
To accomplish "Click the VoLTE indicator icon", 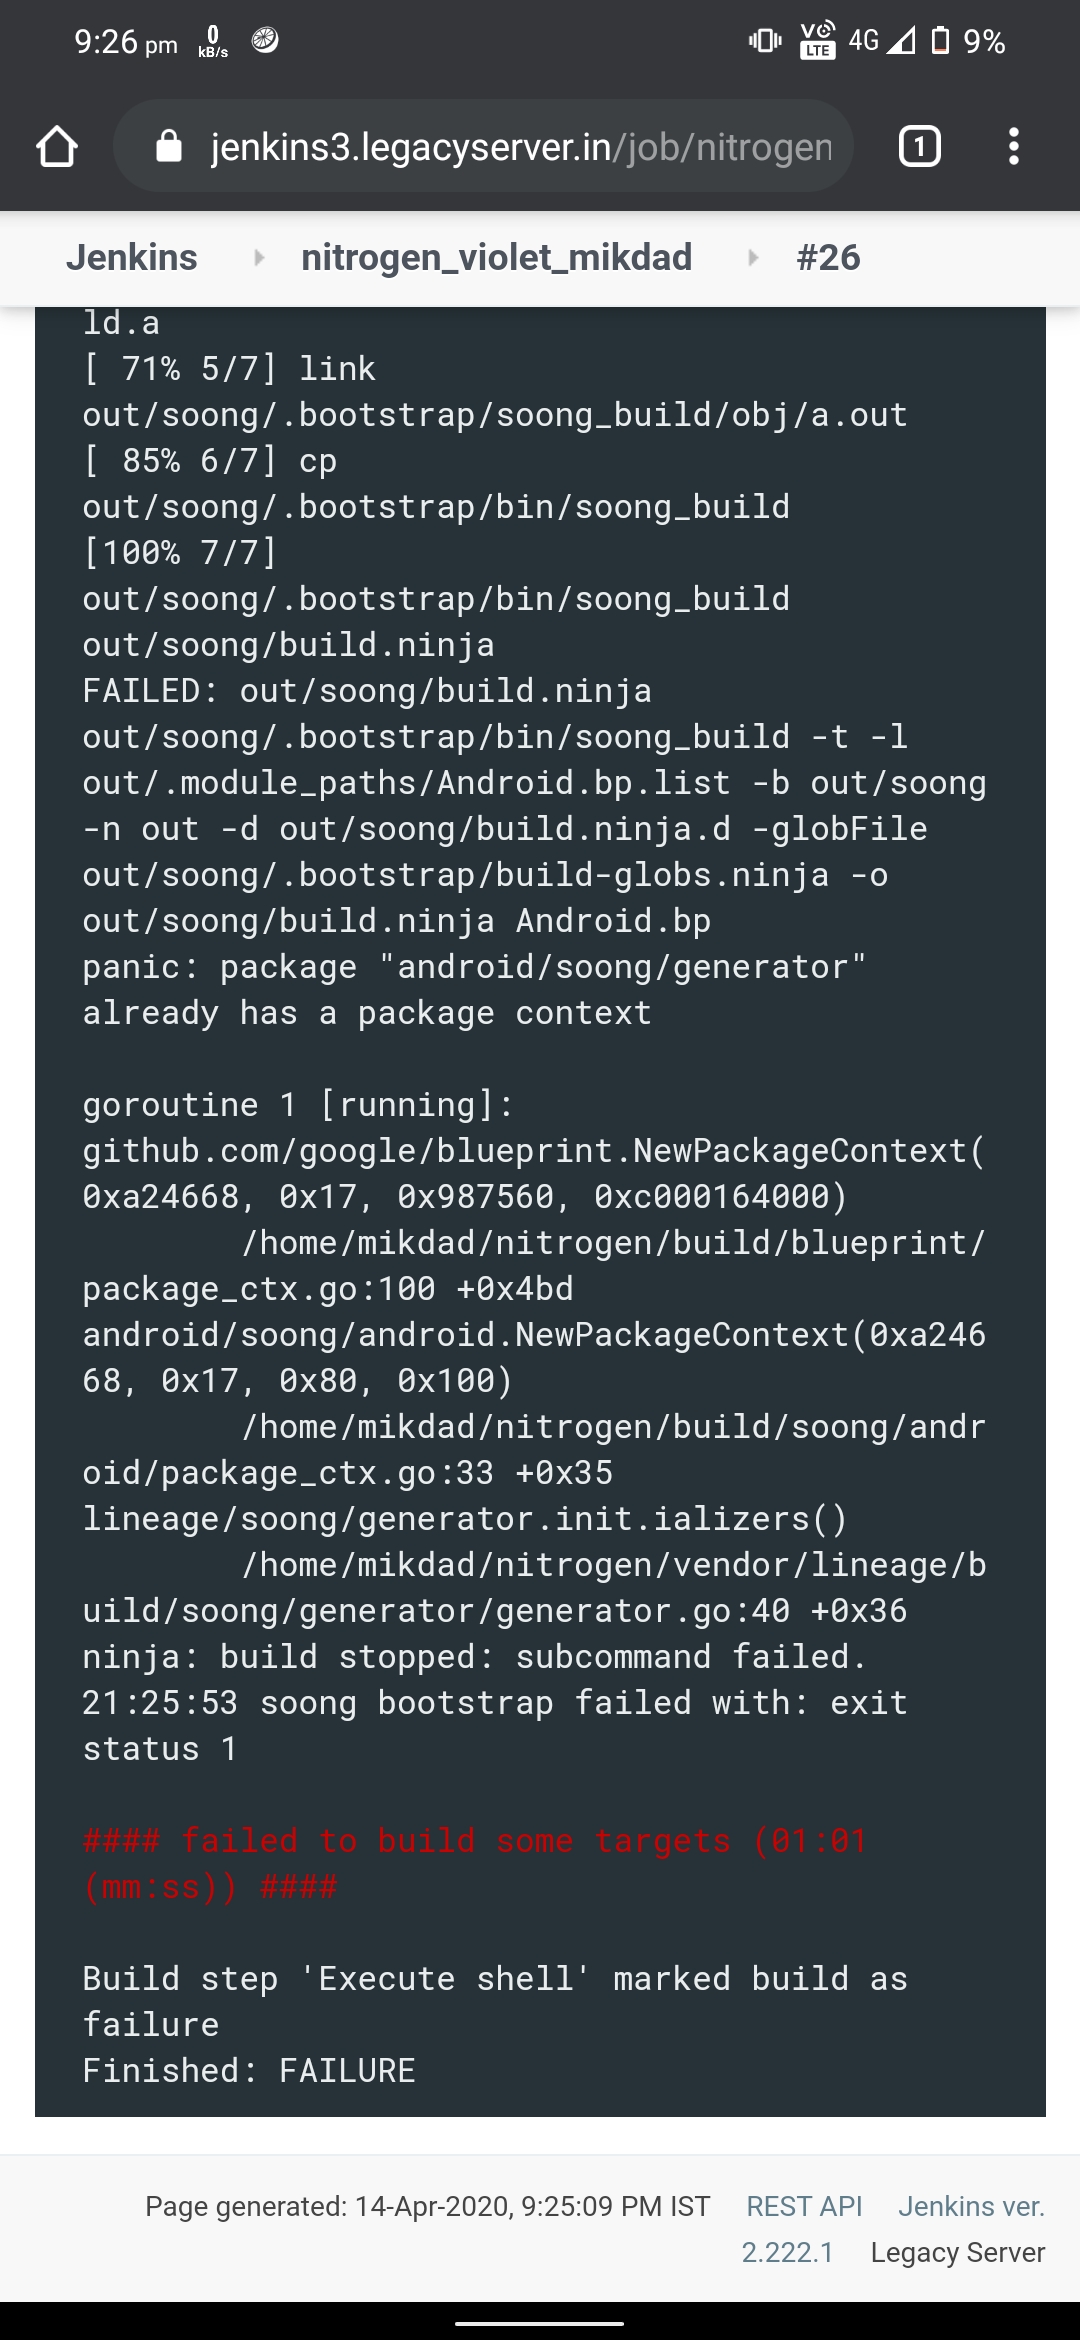I will tap(816, 40).
